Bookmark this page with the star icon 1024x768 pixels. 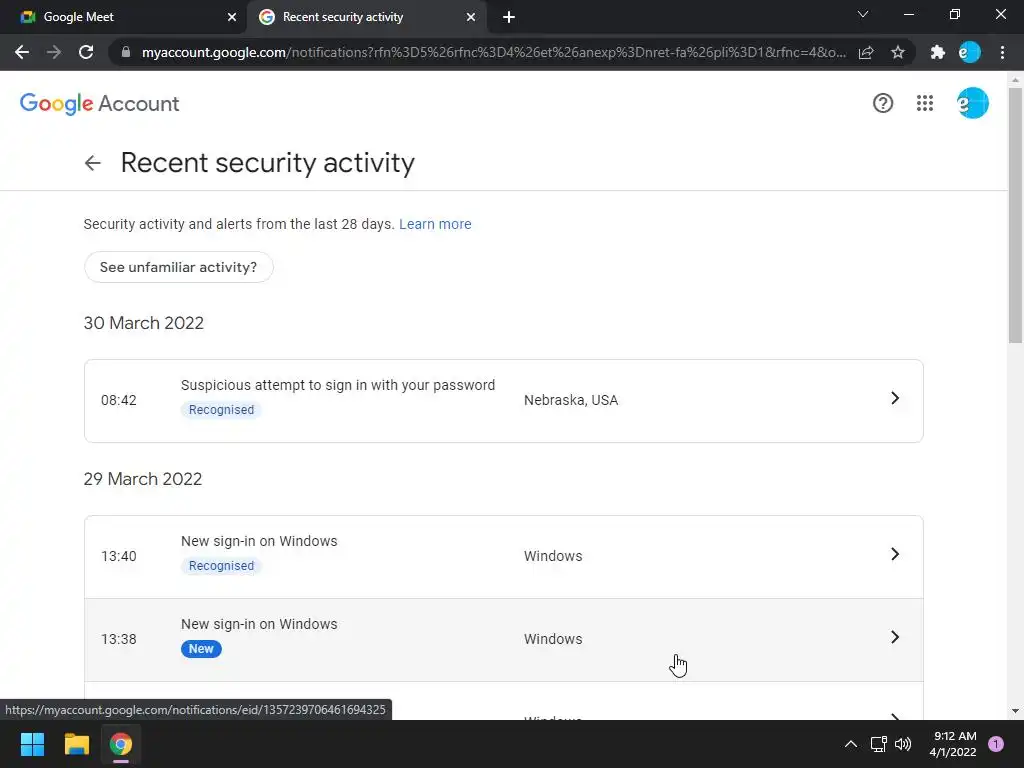898,52
